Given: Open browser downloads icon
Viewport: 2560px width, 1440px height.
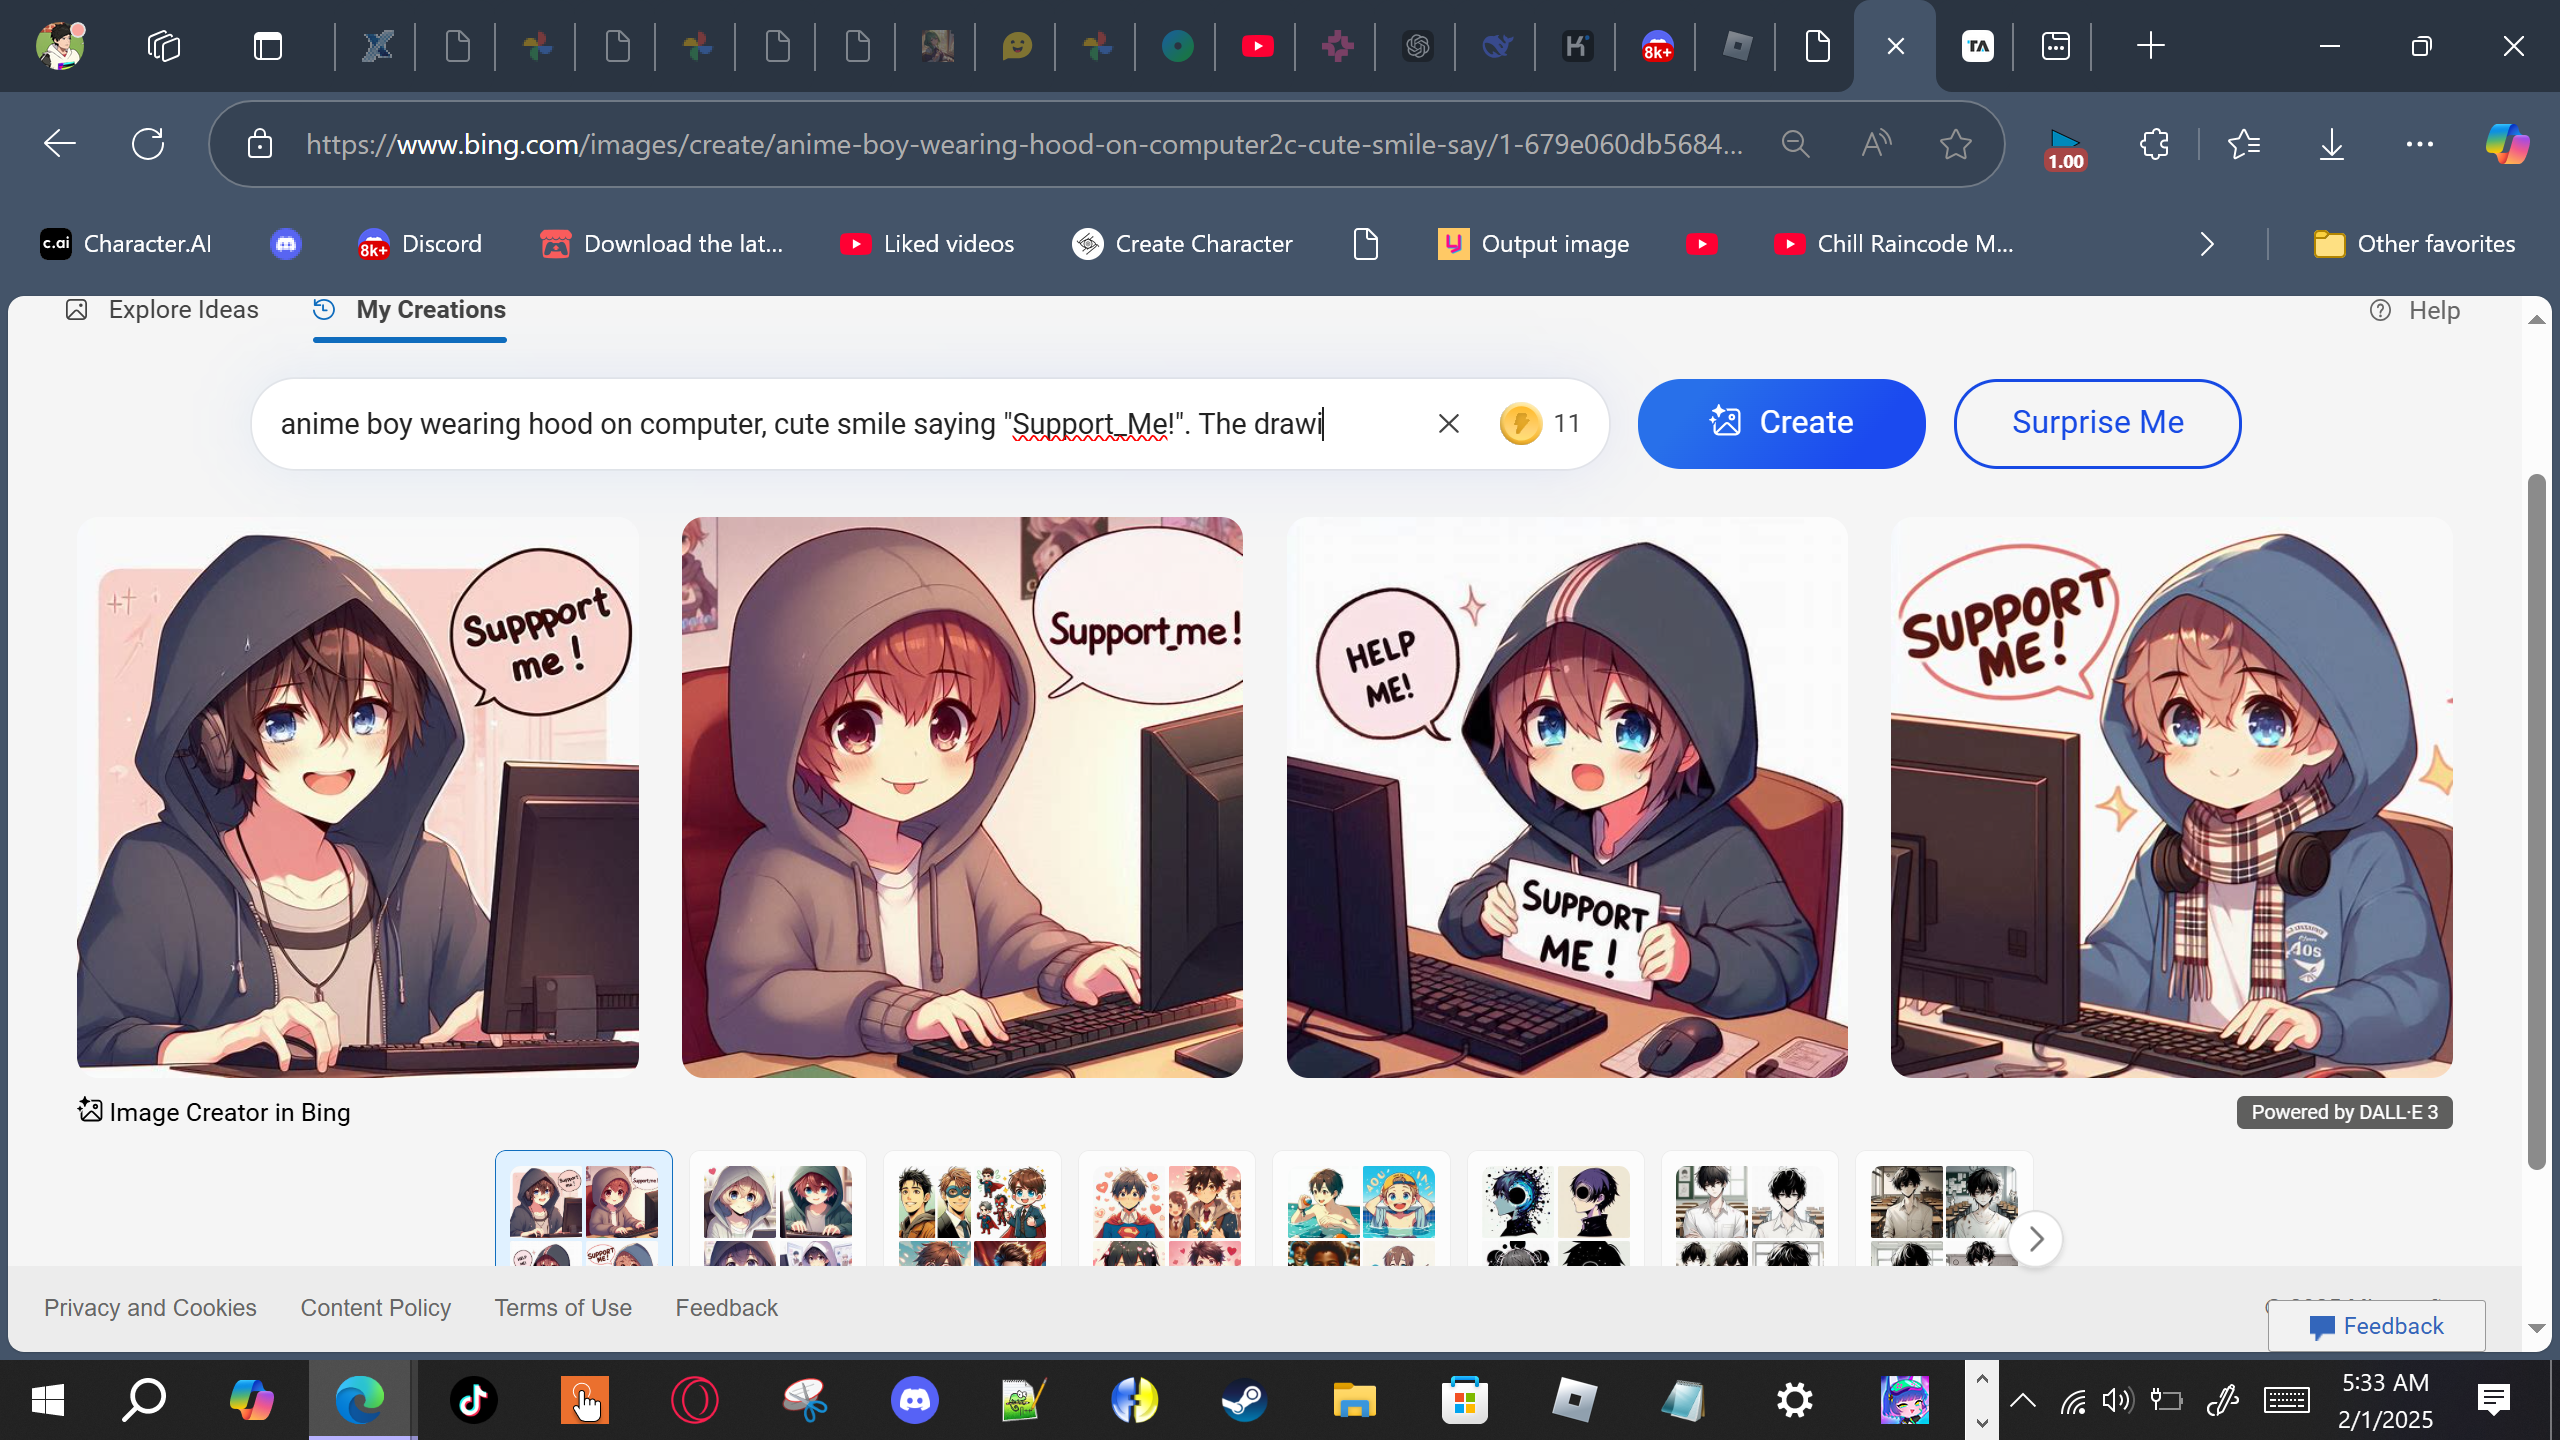Looking at the screenshot, I should pos(2331,145).
